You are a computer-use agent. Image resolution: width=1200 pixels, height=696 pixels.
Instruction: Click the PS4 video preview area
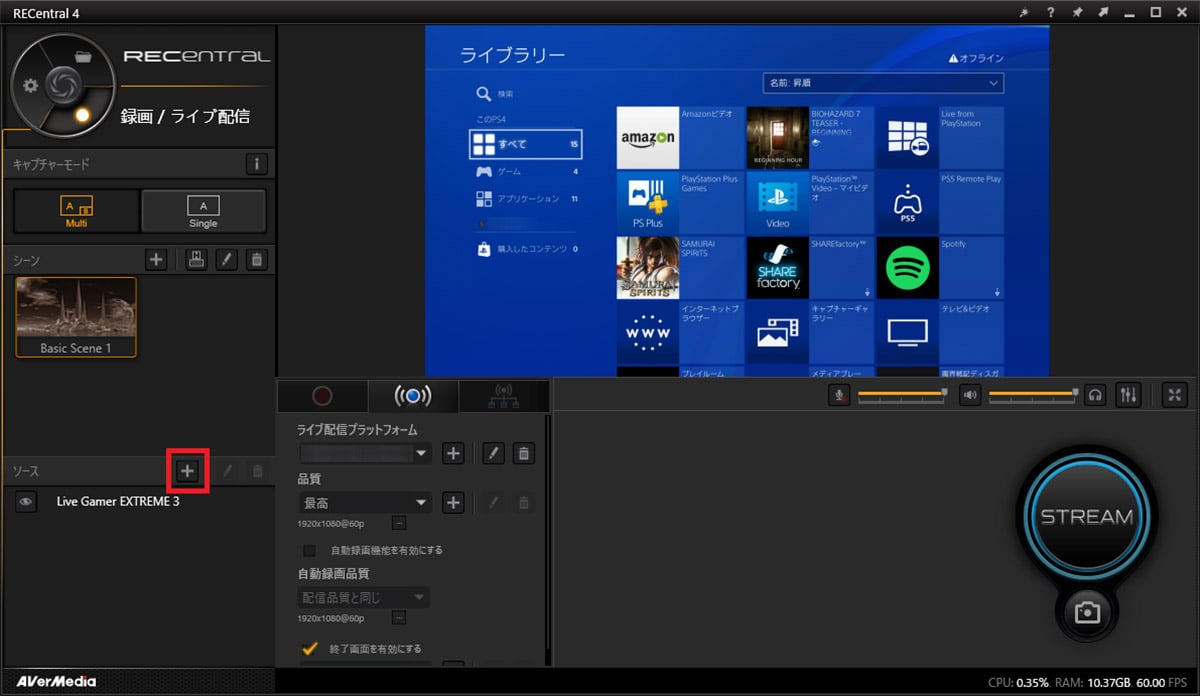737,201
